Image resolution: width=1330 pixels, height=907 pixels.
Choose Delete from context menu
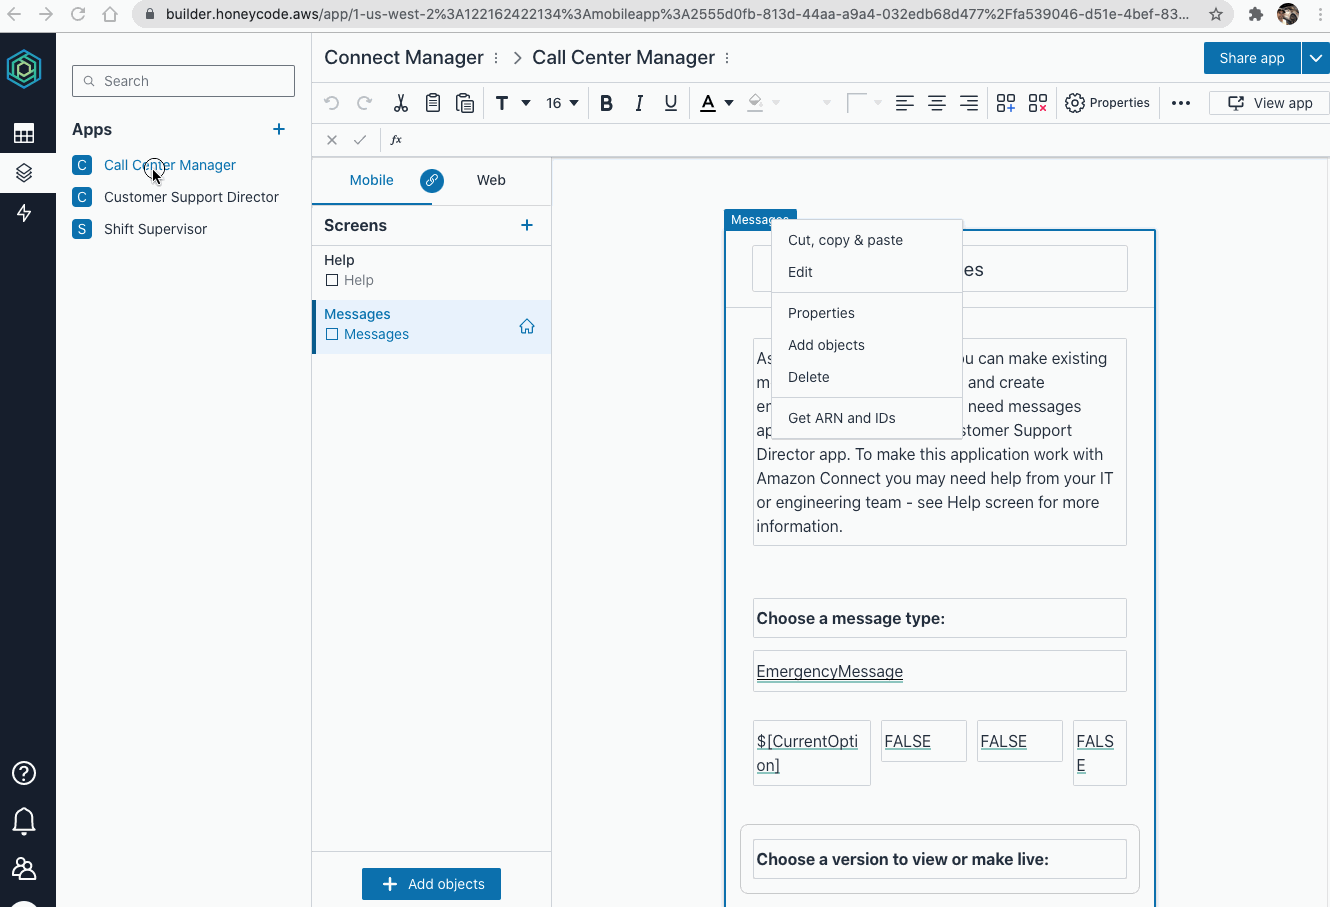coord(867,377)
